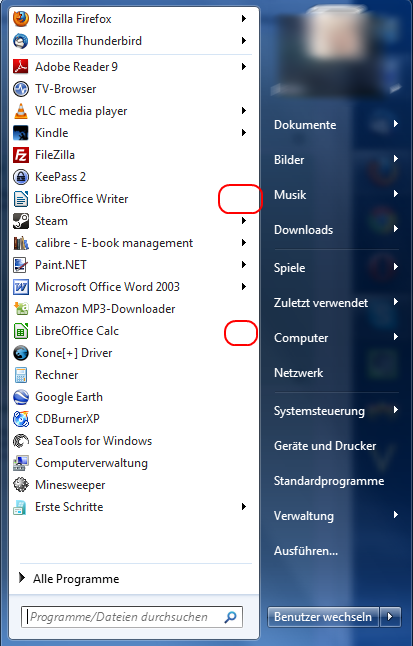Open Systemsteuerung
Screen dimensions: 413x646
319,411
